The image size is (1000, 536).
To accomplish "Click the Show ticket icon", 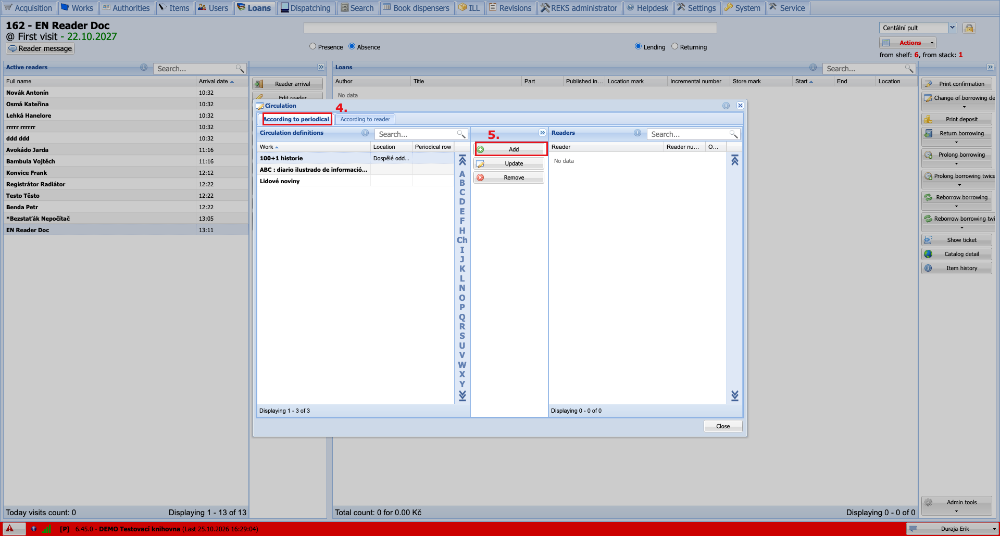I will (x=929, y=240).
